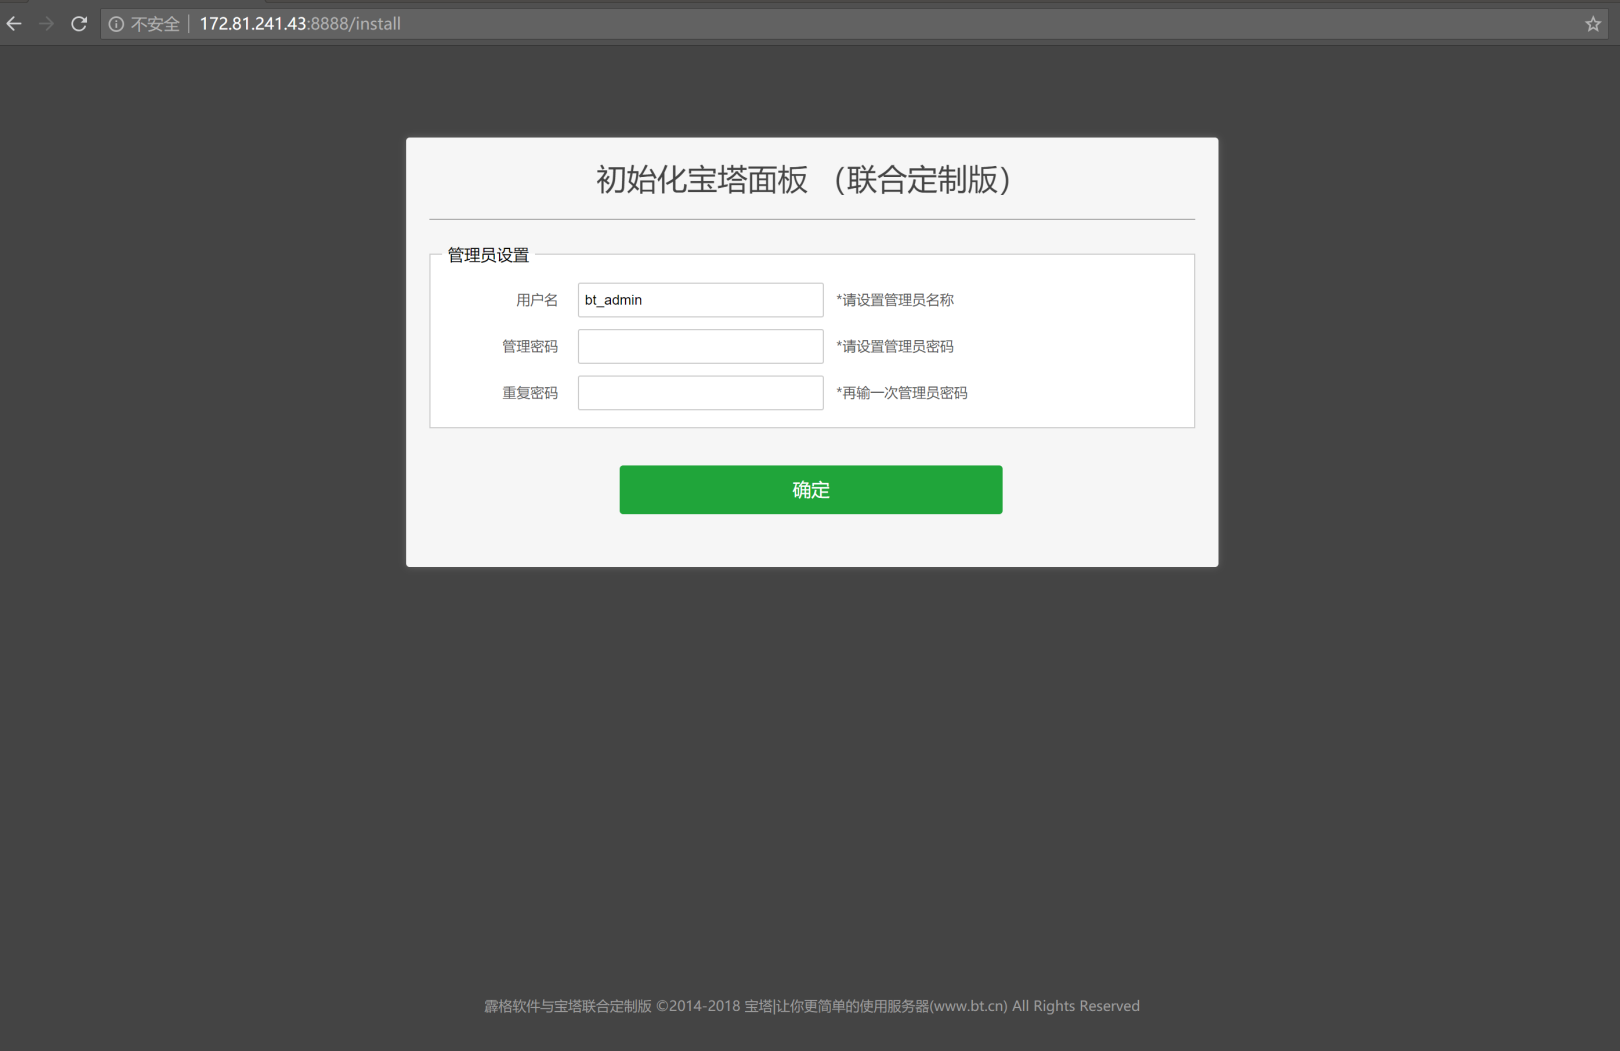Screen dimensions: 1620x1051
Task: Click the browser back arrow
Action: click(14, 23)
